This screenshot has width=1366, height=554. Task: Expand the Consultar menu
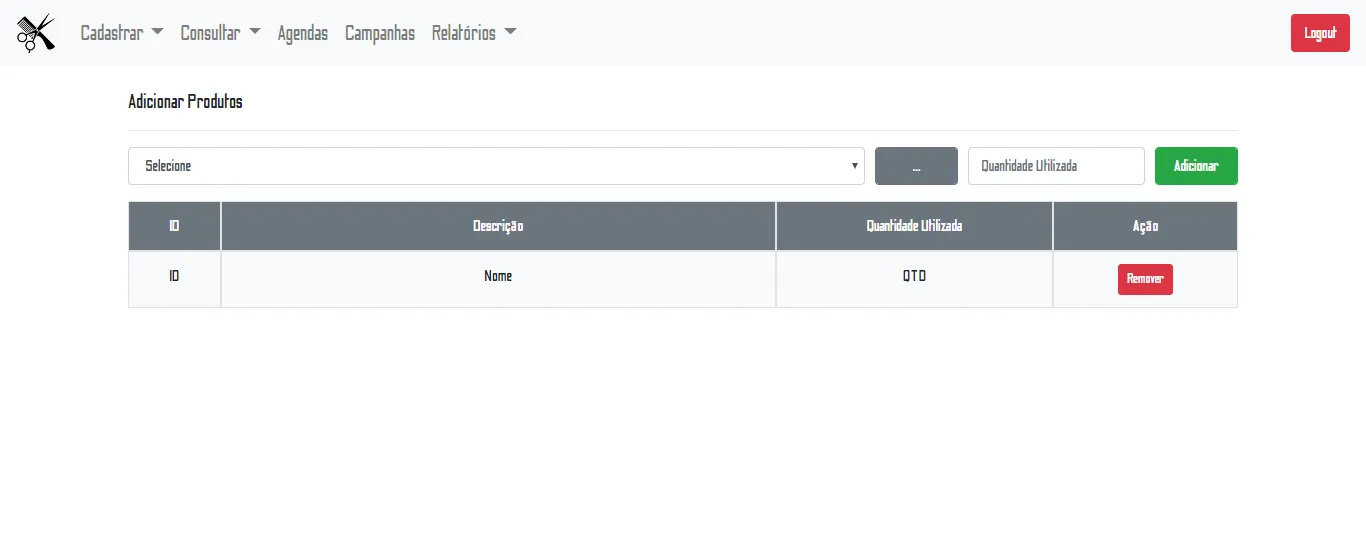220,33
